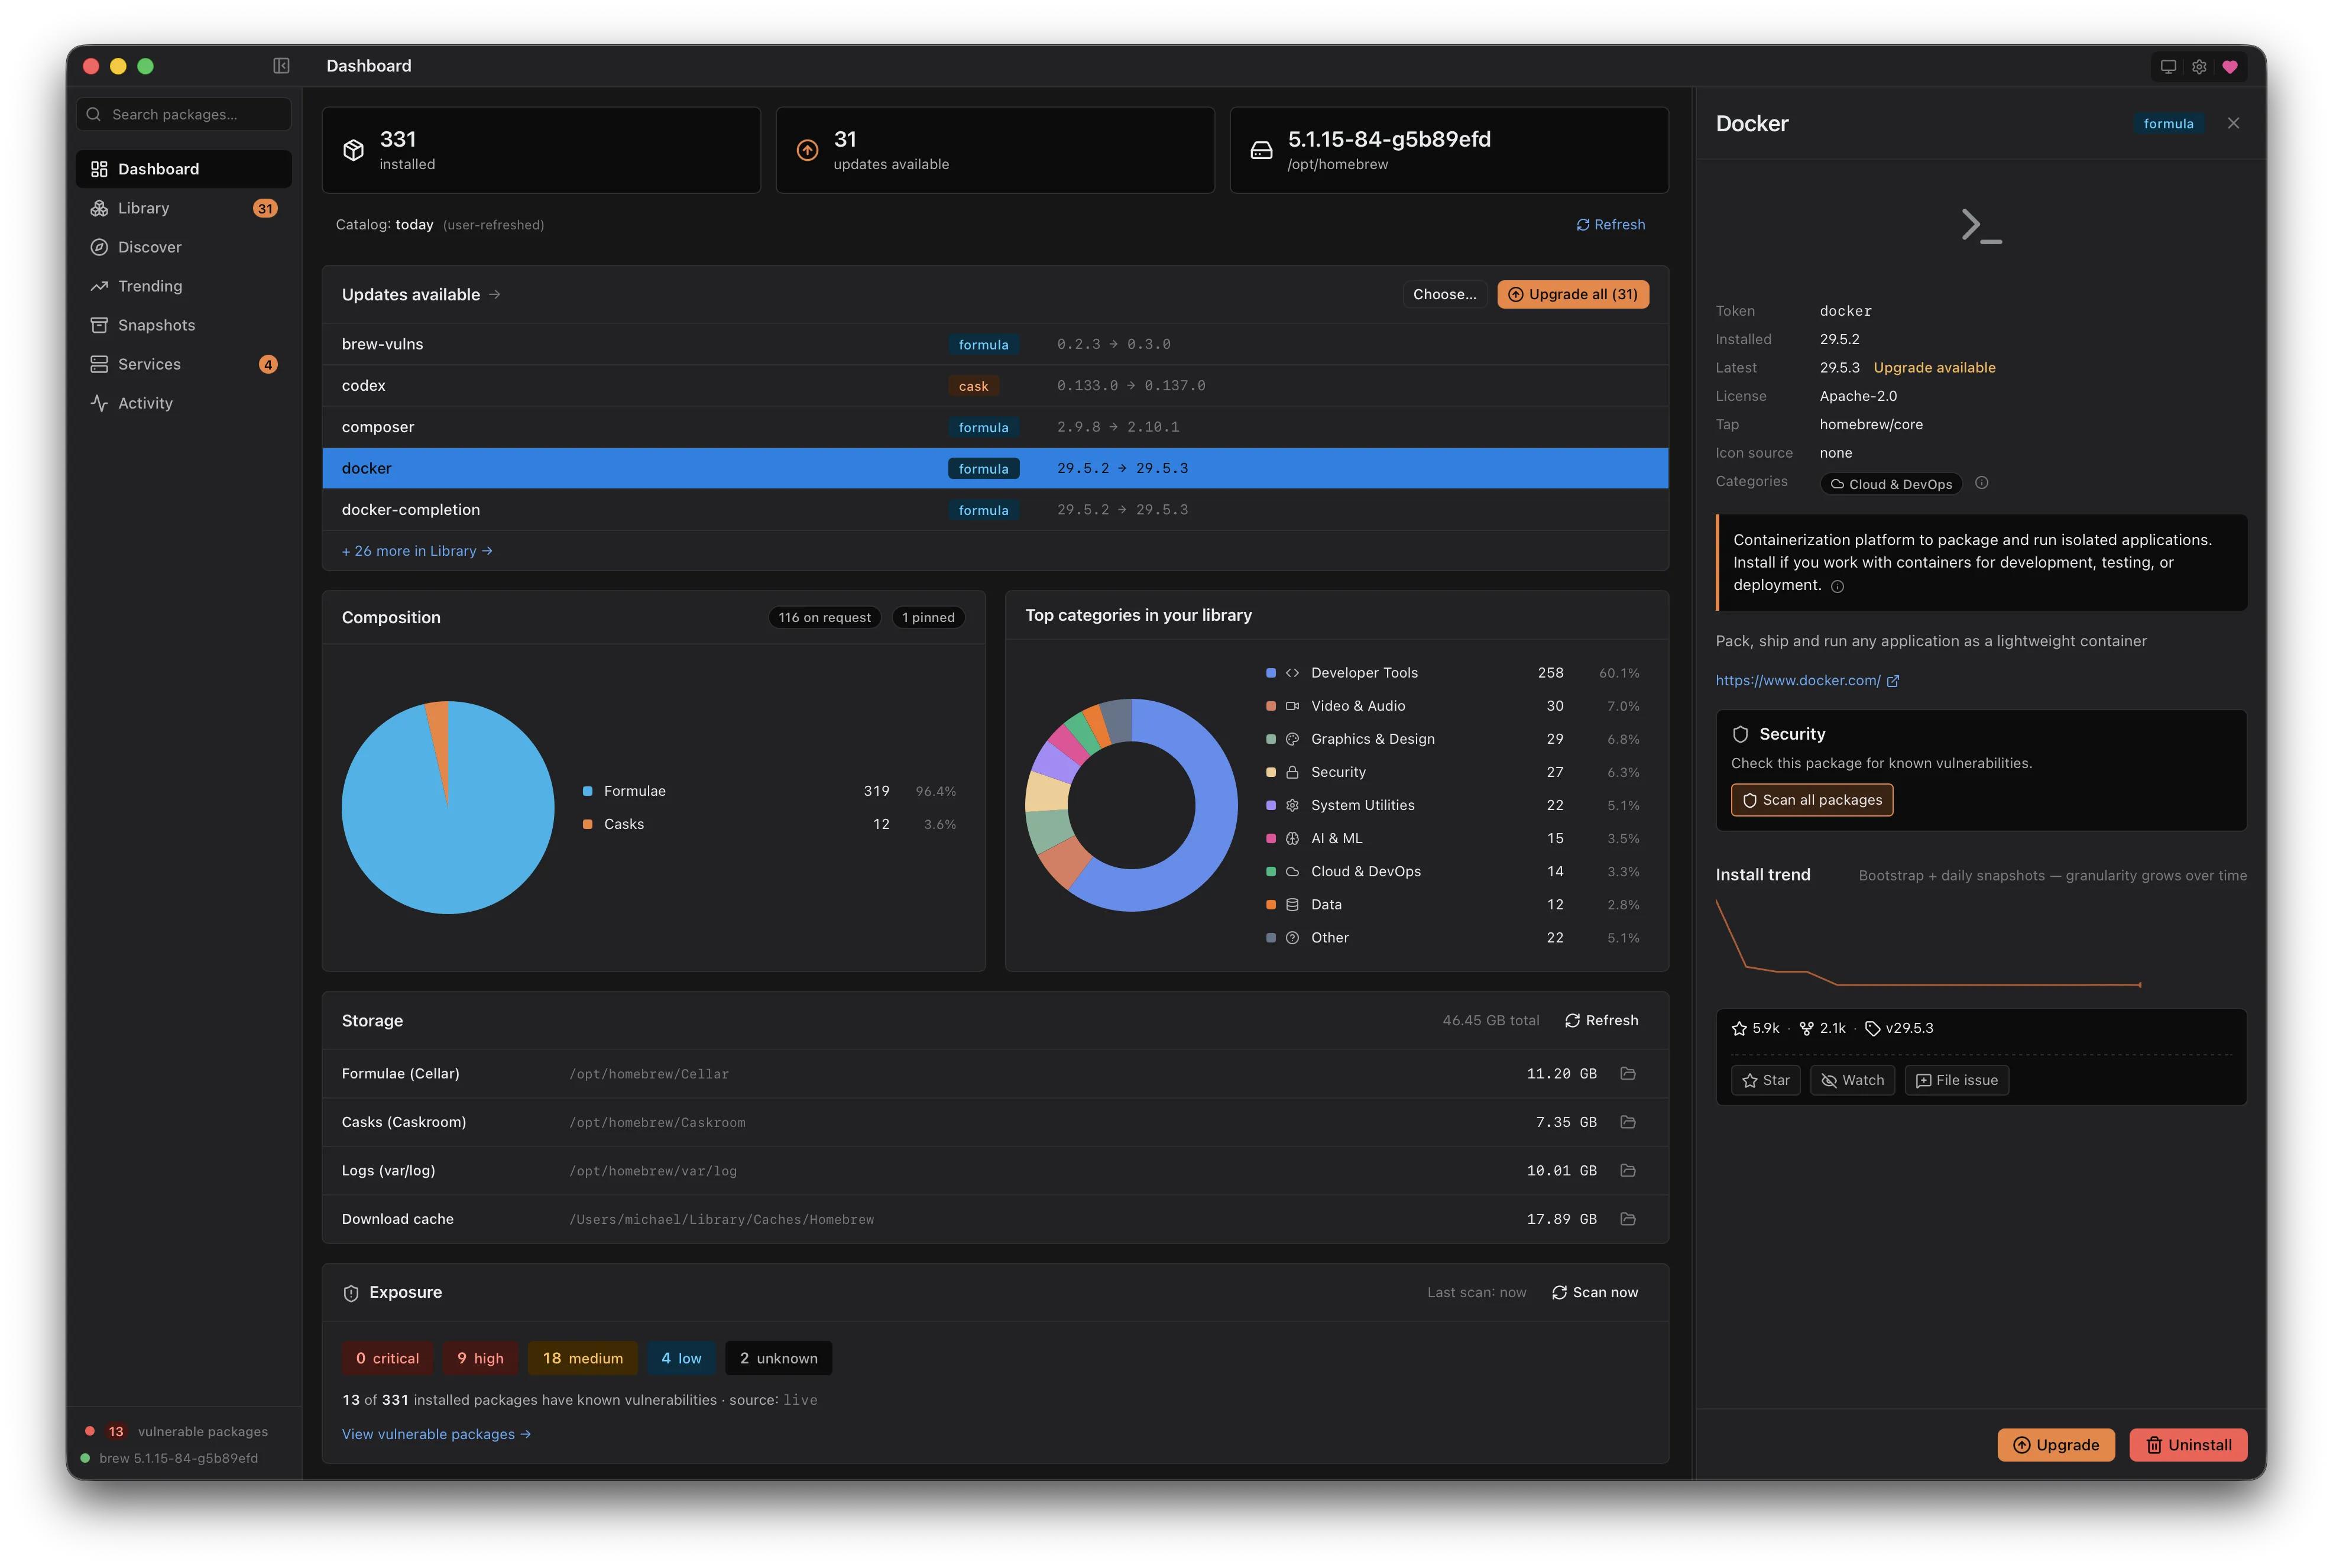The image size is (2333, 1568).
Task: Click the pink heart icon
Action: [2229, 67]
